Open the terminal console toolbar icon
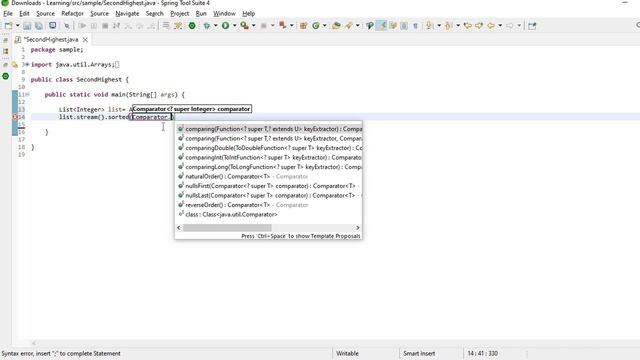This screenshot has width=640, height=360. click(x=53, y=25)
